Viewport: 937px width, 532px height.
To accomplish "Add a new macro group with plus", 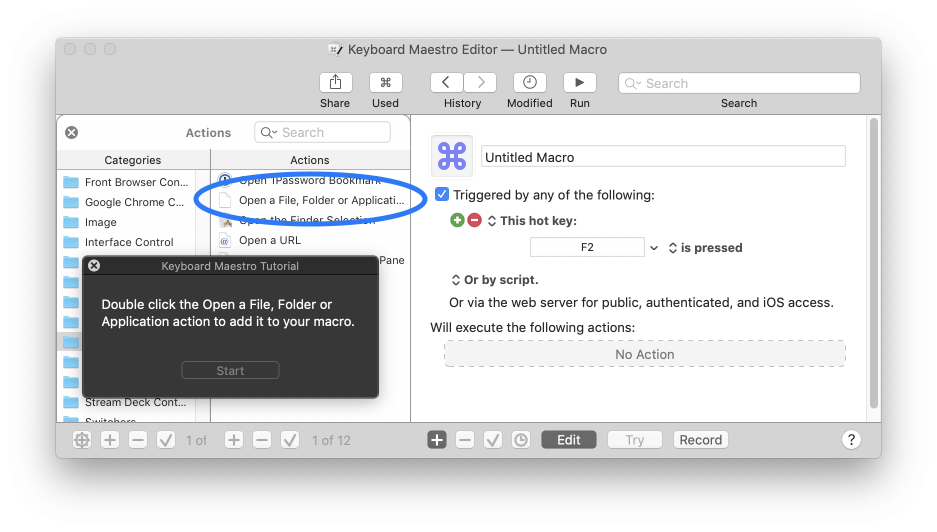I will 110,440.
